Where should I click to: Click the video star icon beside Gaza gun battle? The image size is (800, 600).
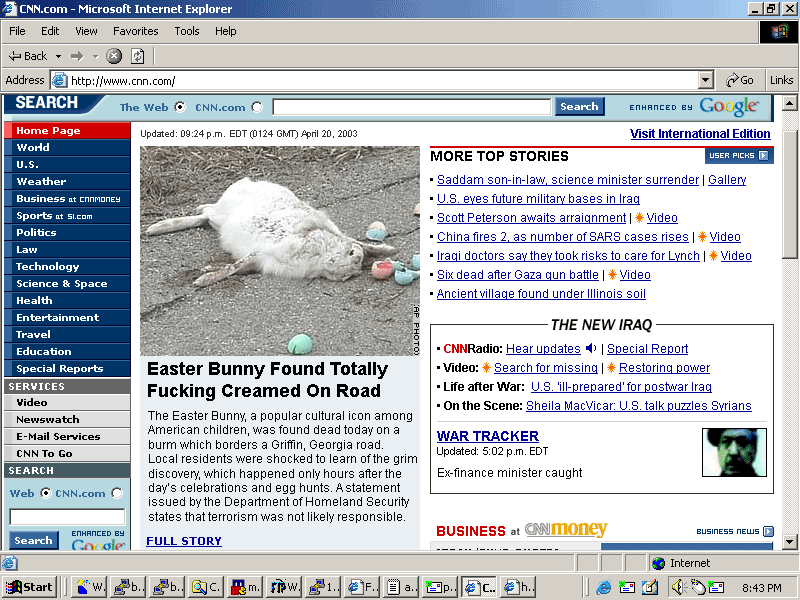(612, 274)
